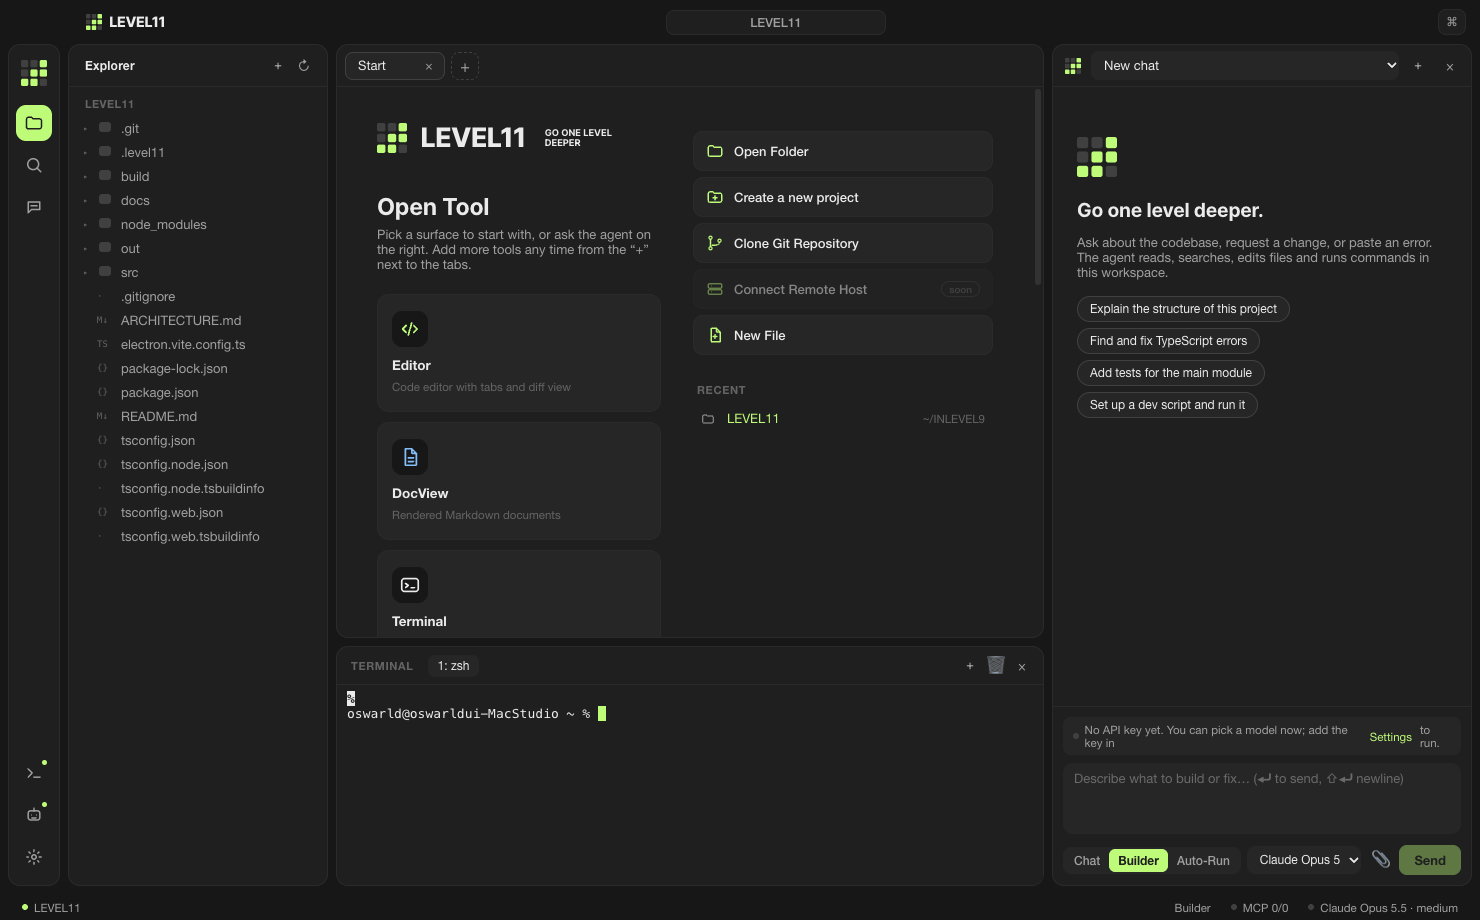
Task: Click 'Find and fix TypeScript errors' suggestion
Action: pyautogui.click(x=1168, y=341)
